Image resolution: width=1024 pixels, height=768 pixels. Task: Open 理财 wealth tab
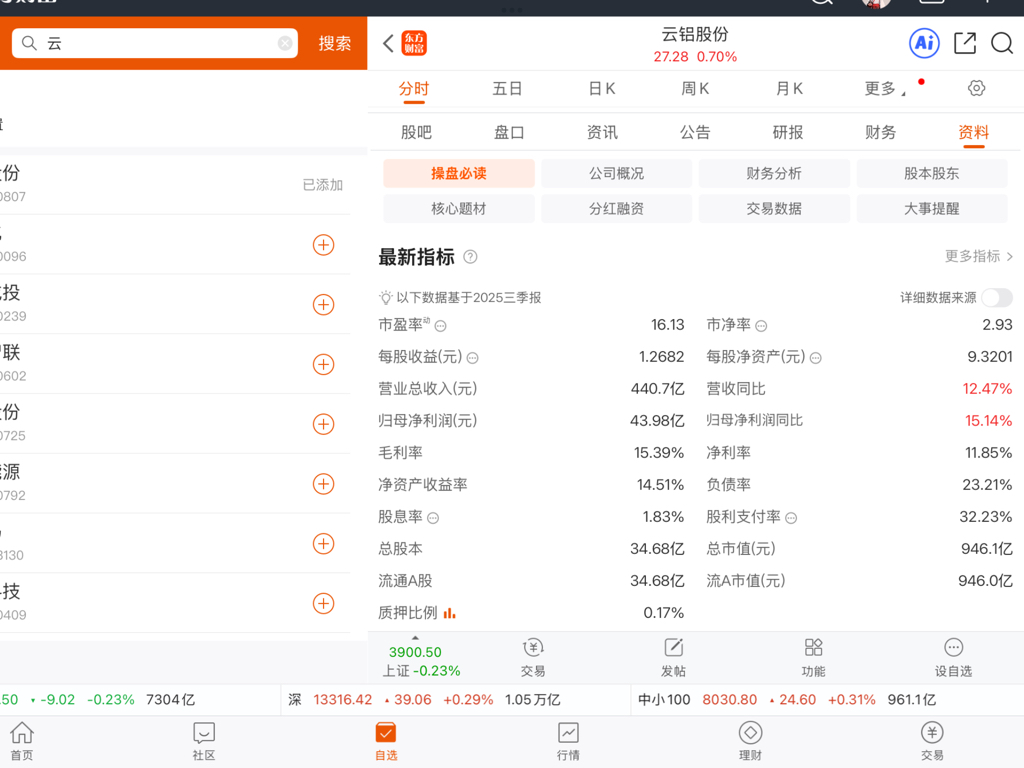[x=750, y=741]
